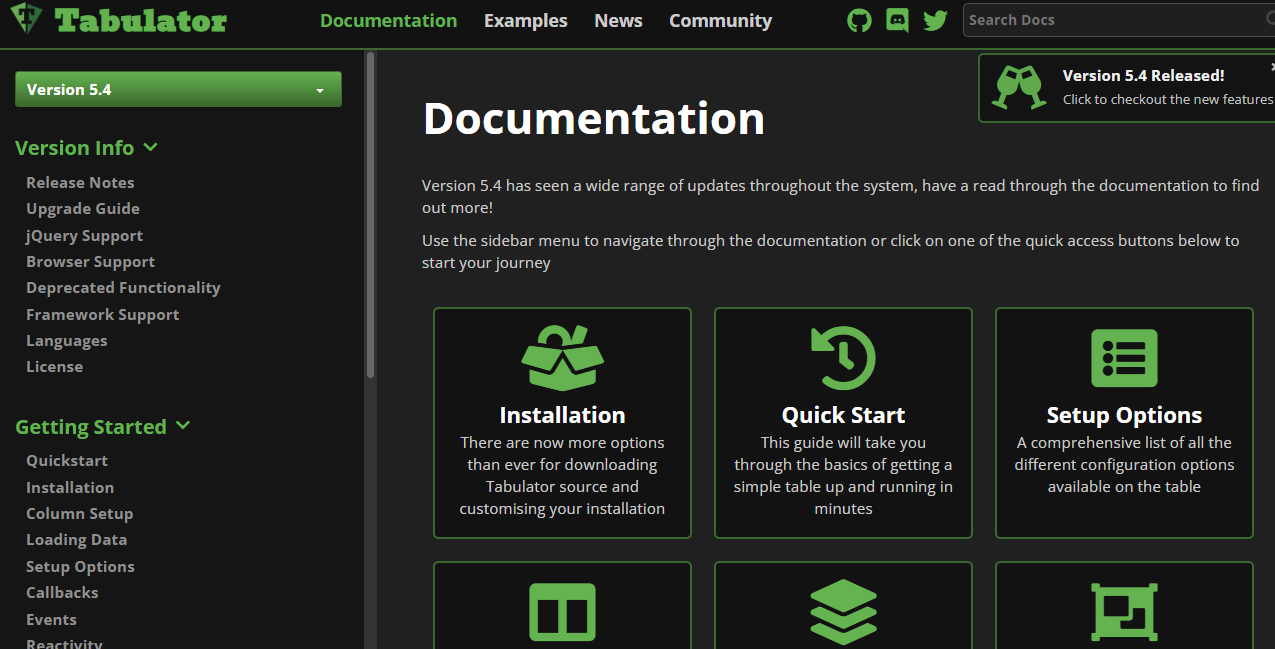The height and width of the screenshot is (649, 1275).
Task: Open the Discord icon link
Action: pos(897,20)
